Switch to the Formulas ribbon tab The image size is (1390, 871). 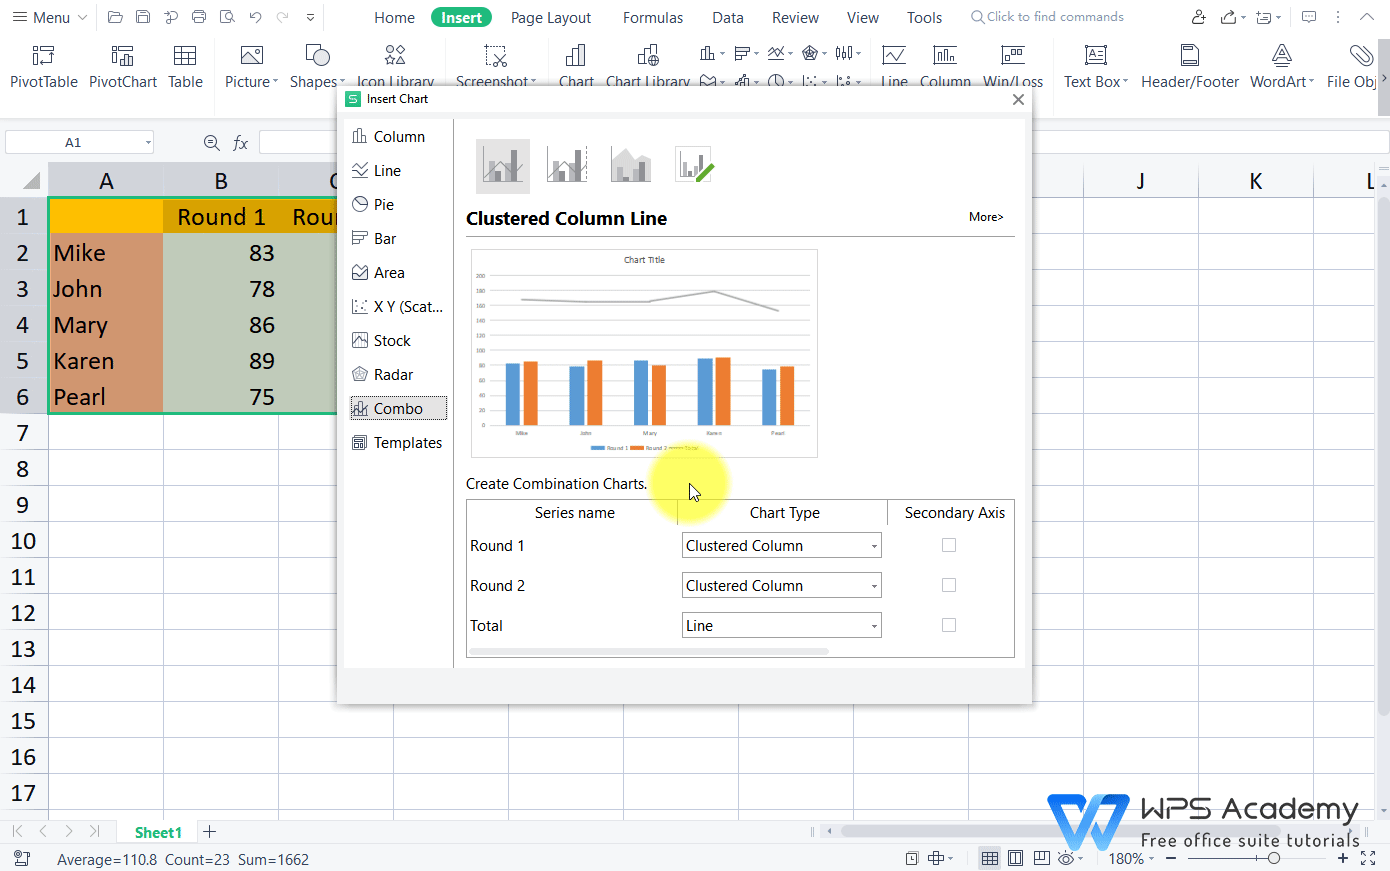click(652, 17)
